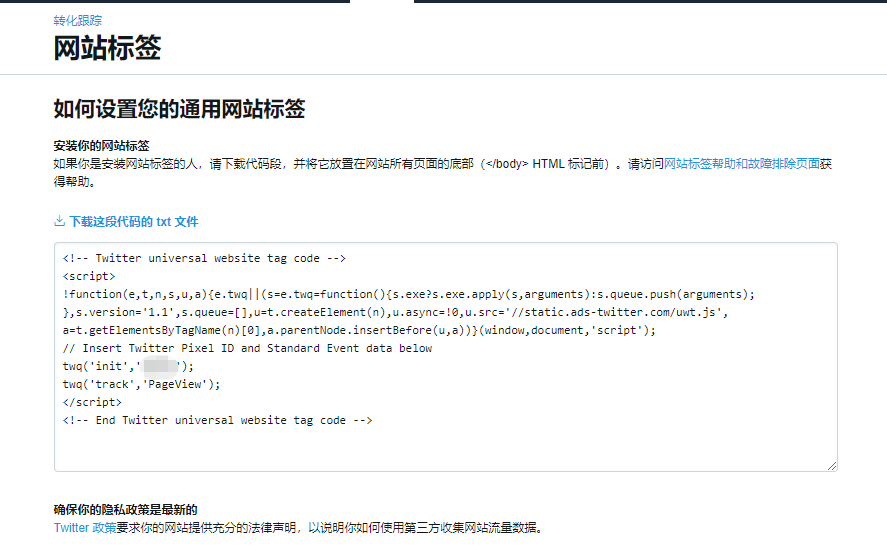Click the twq('track','PageView'); code line
887x548 pixels.
141,385
